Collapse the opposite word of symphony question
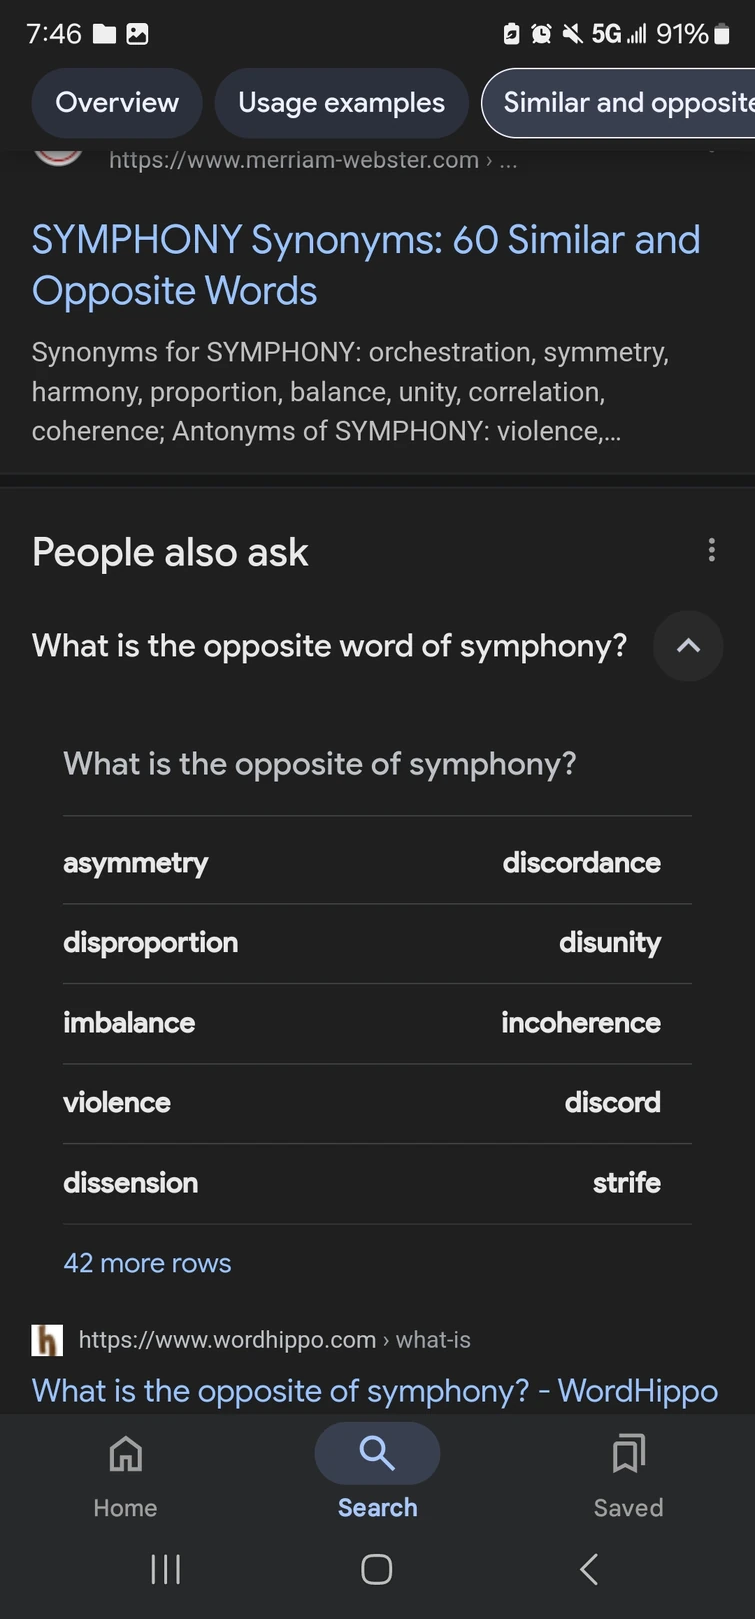Screen dimensions: 755x1619 pos(687,646)
